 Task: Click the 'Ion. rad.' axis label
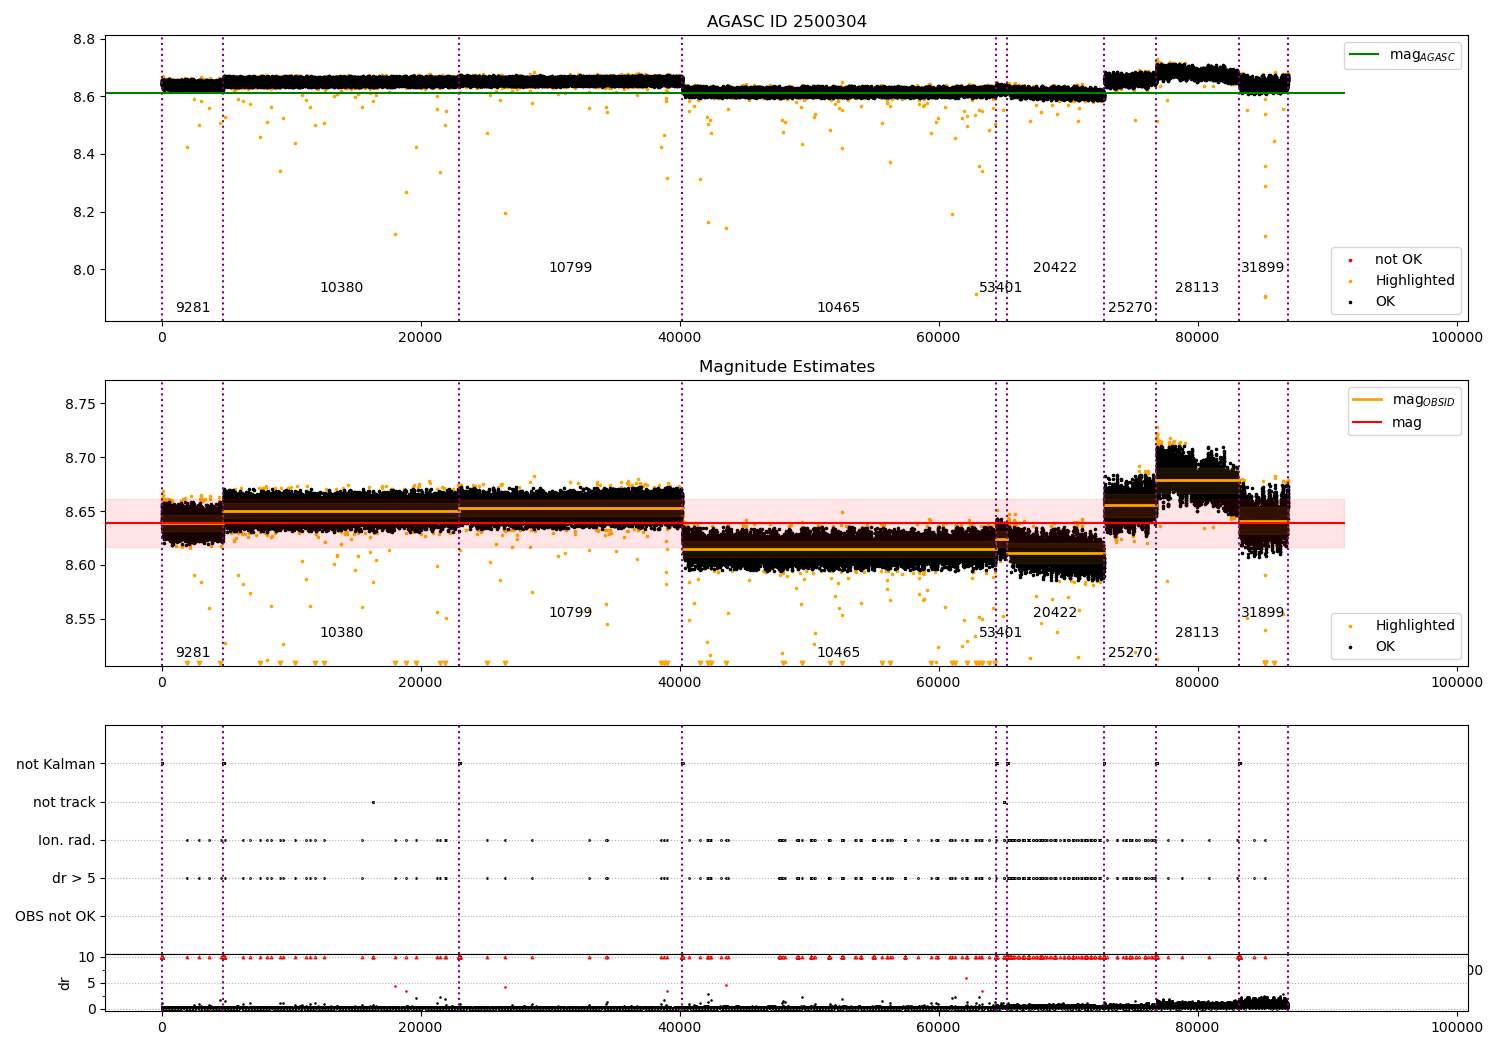67,841
